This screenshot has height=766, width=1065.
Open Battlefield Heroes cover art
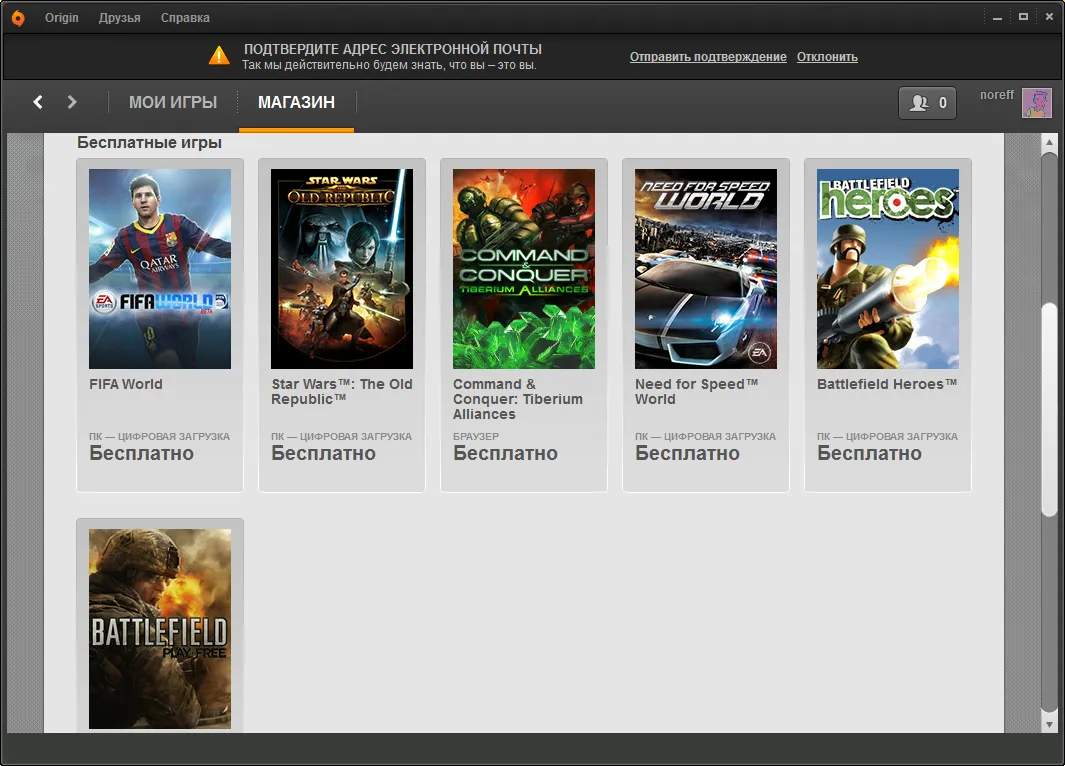pos(888,269)
